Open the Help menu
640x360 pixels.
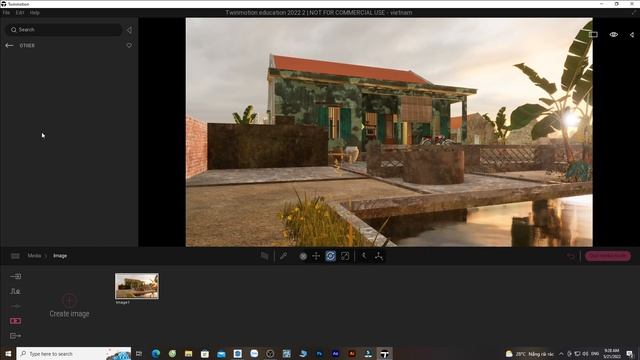point(35,13)
